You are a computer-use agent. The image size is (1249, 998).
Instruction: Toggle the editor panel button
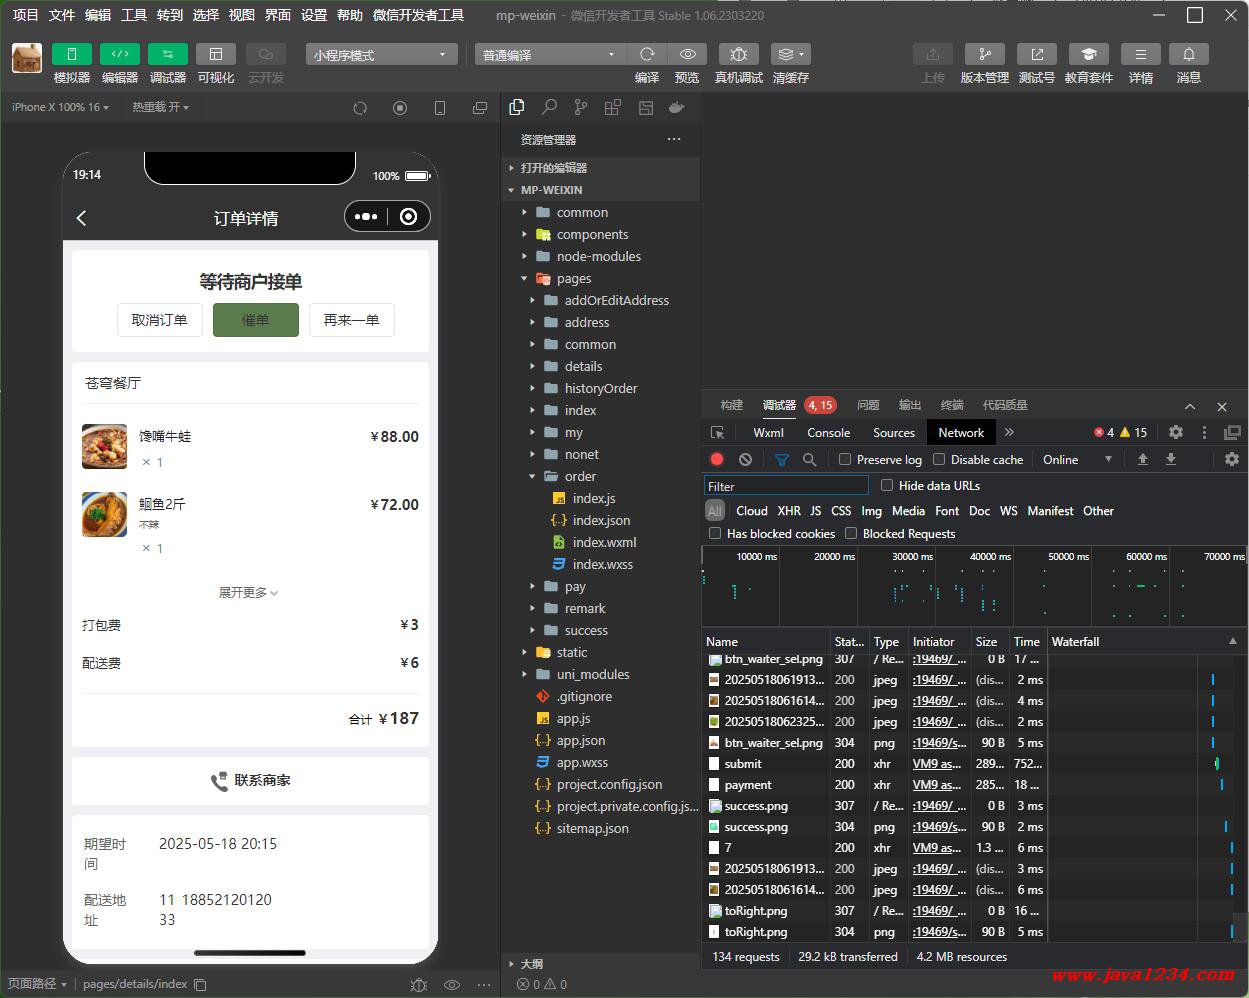119,54
